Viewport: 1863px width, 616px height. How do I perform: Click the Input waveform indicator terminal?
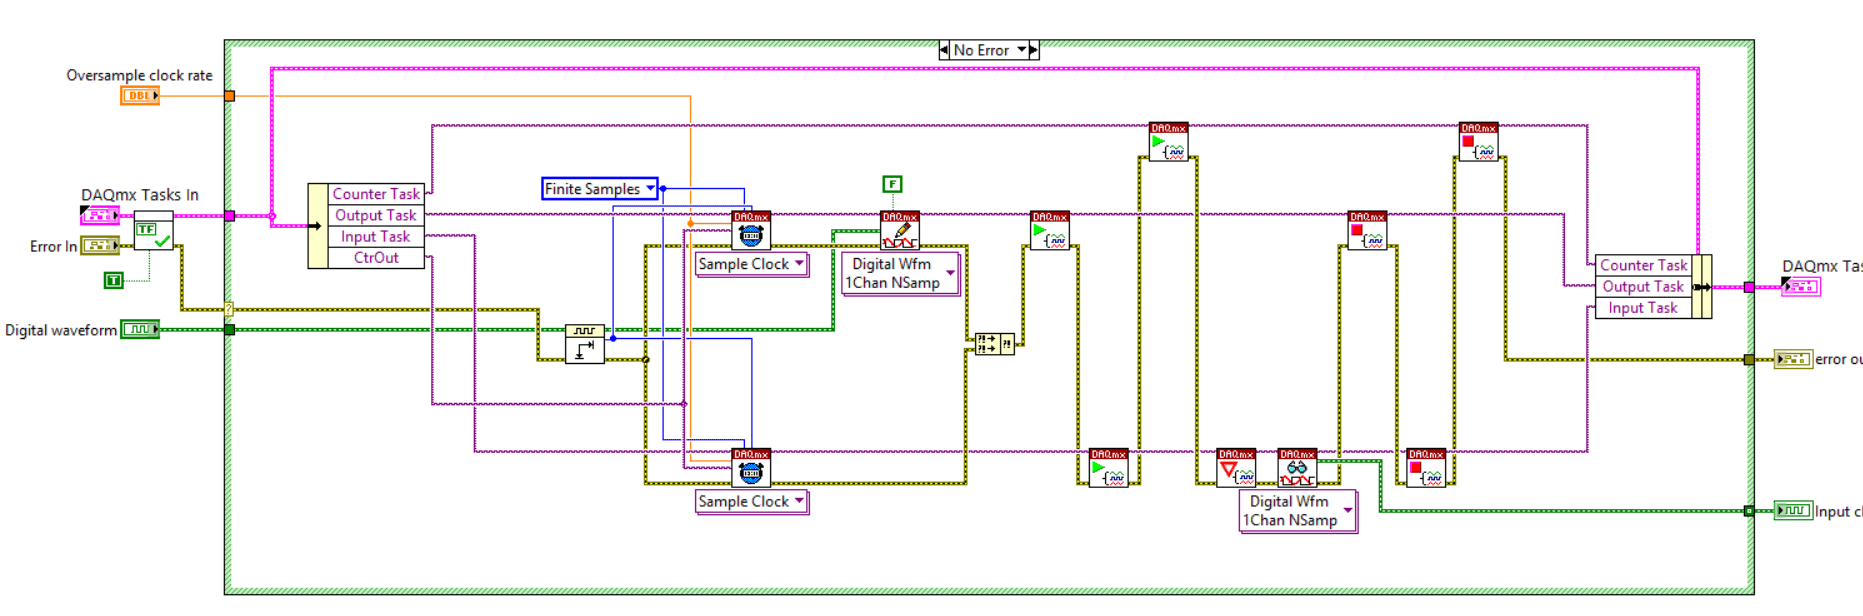(1793, 511)
